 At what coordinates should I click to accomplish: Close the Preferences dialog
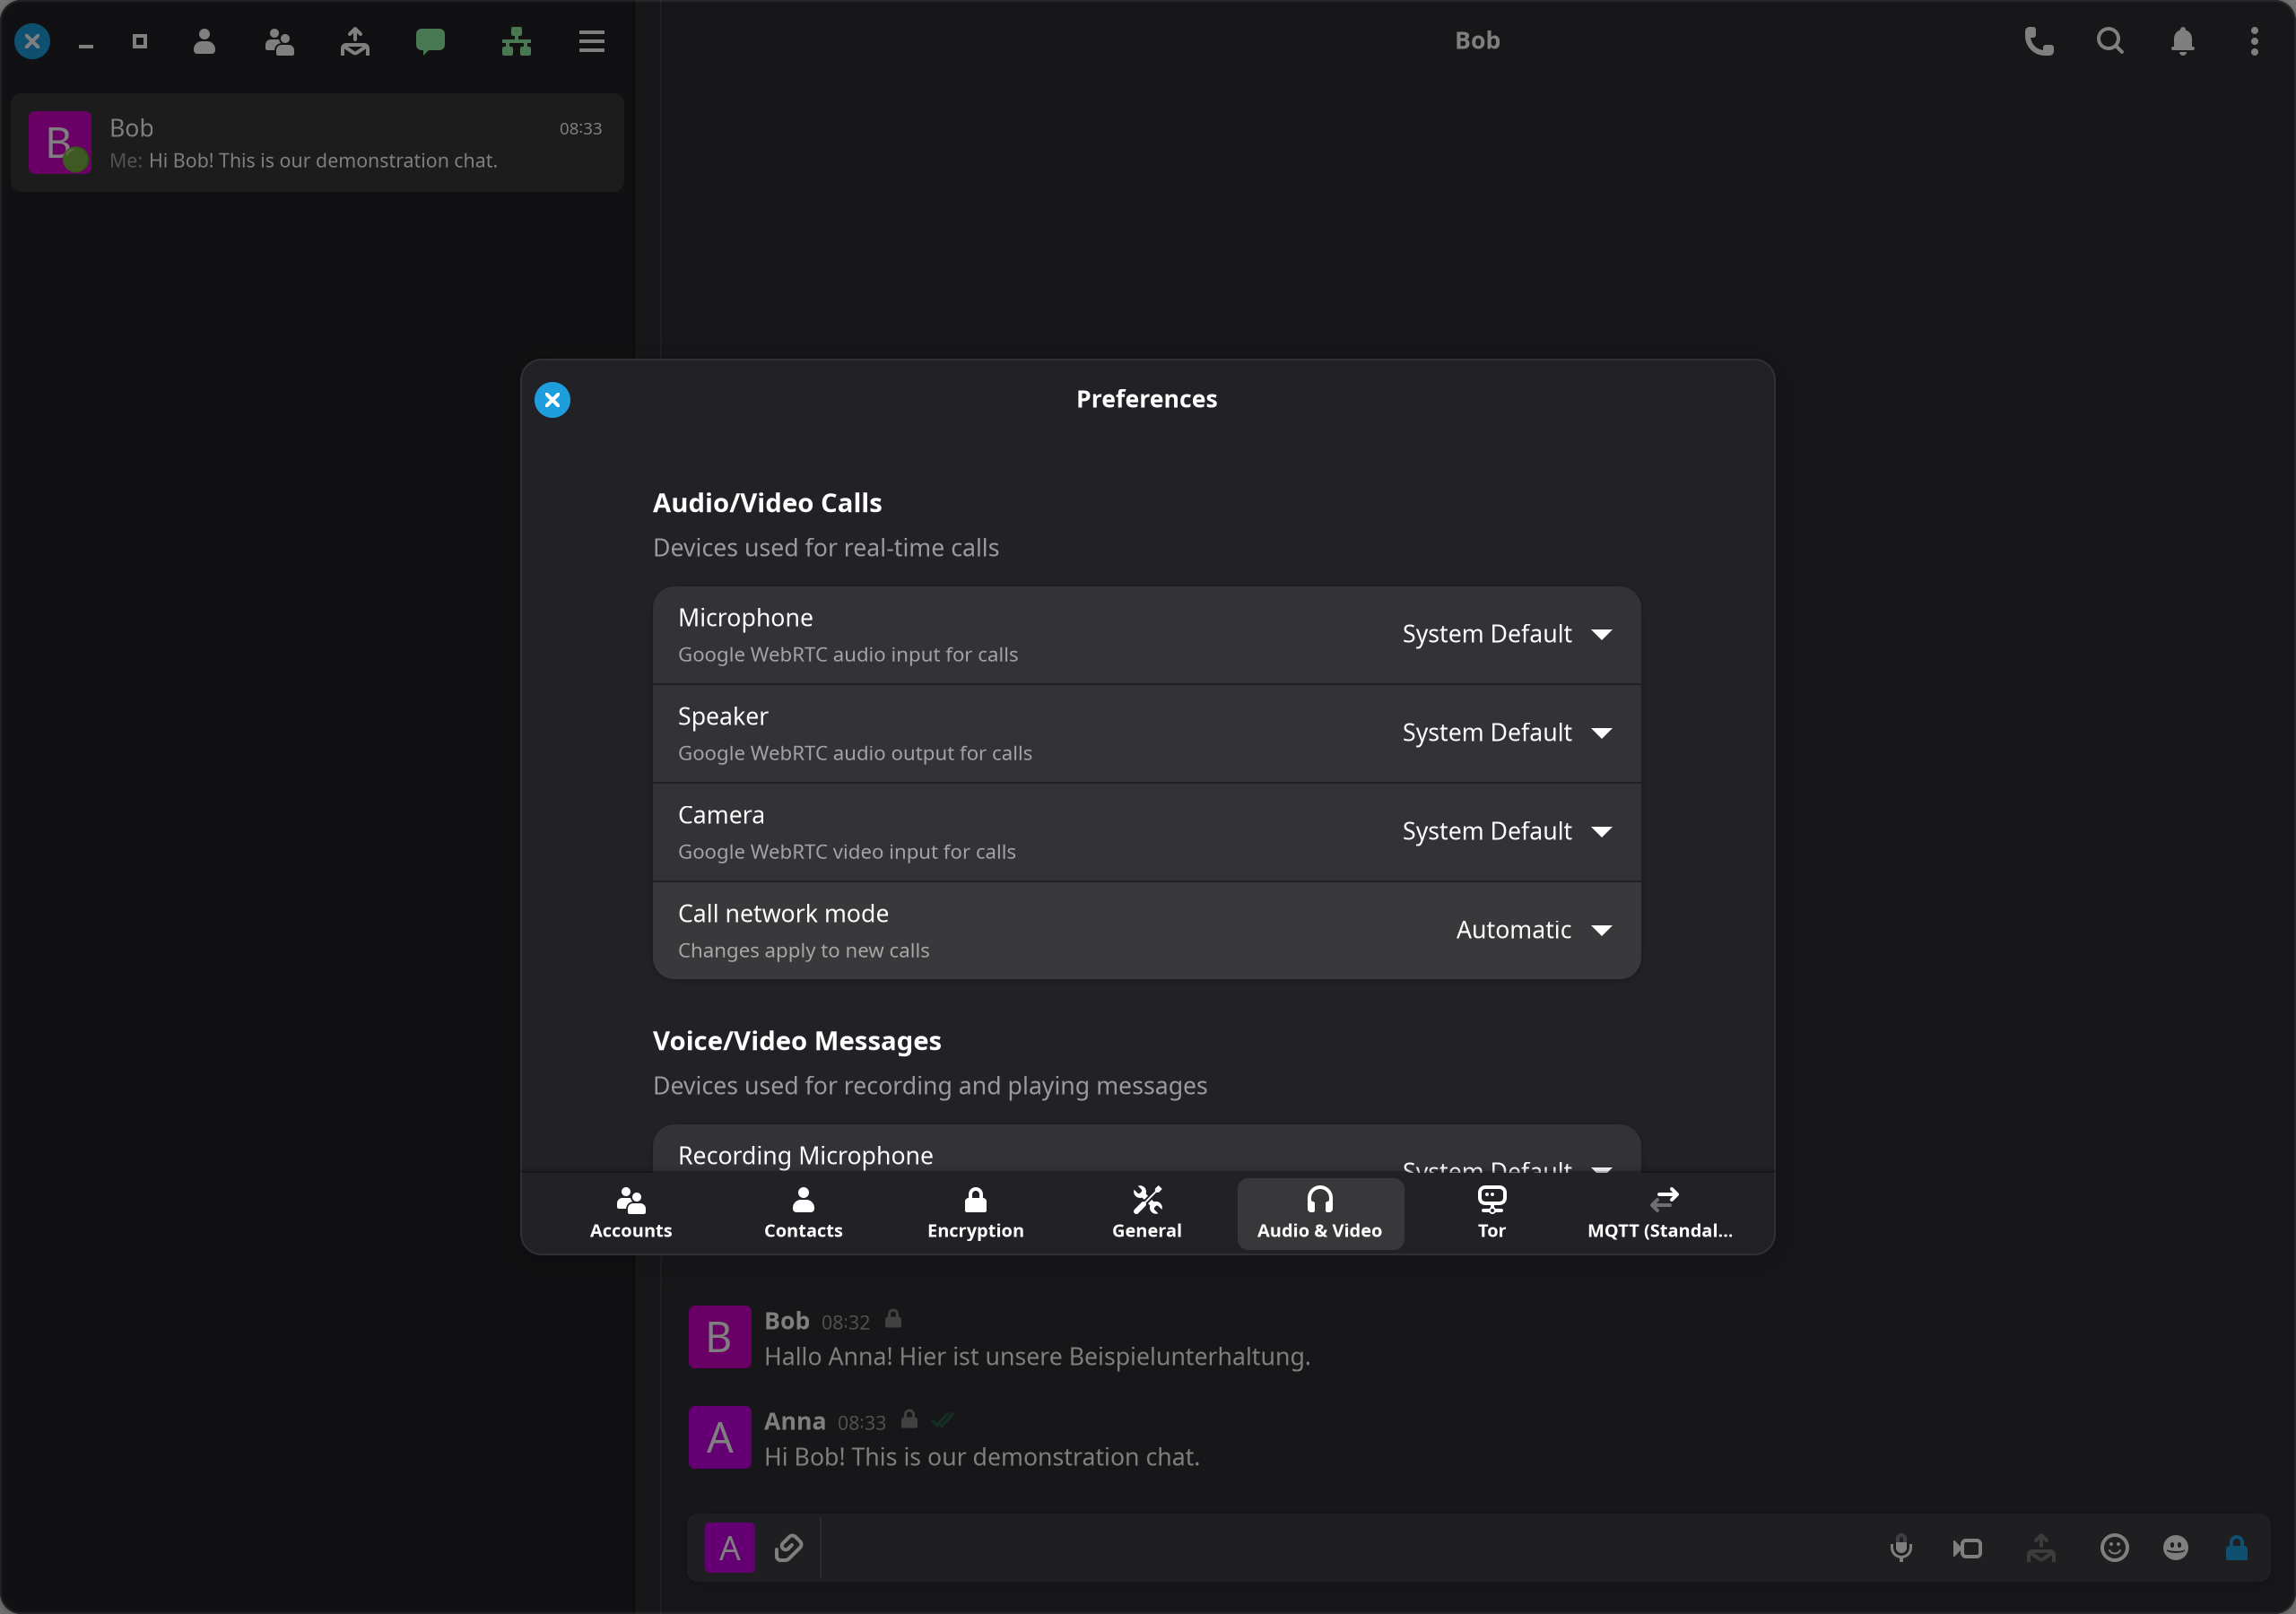tap(552, 400)
